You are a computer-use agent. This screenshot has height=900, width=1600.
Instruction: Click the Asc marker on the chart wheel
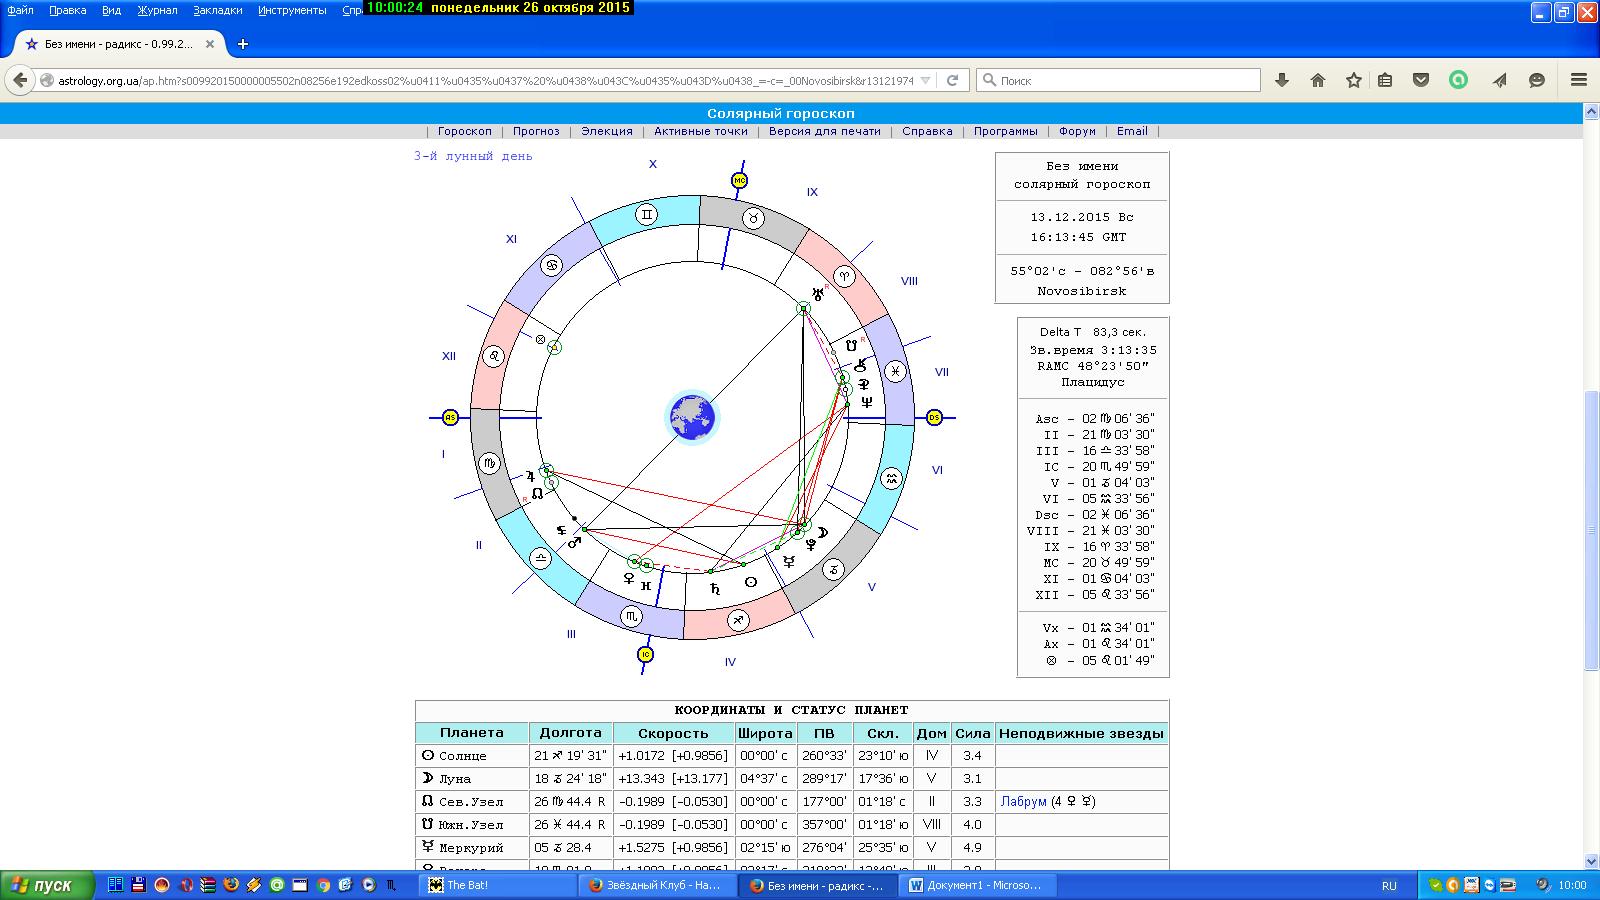pyautogui.click(x=450, y=417)
